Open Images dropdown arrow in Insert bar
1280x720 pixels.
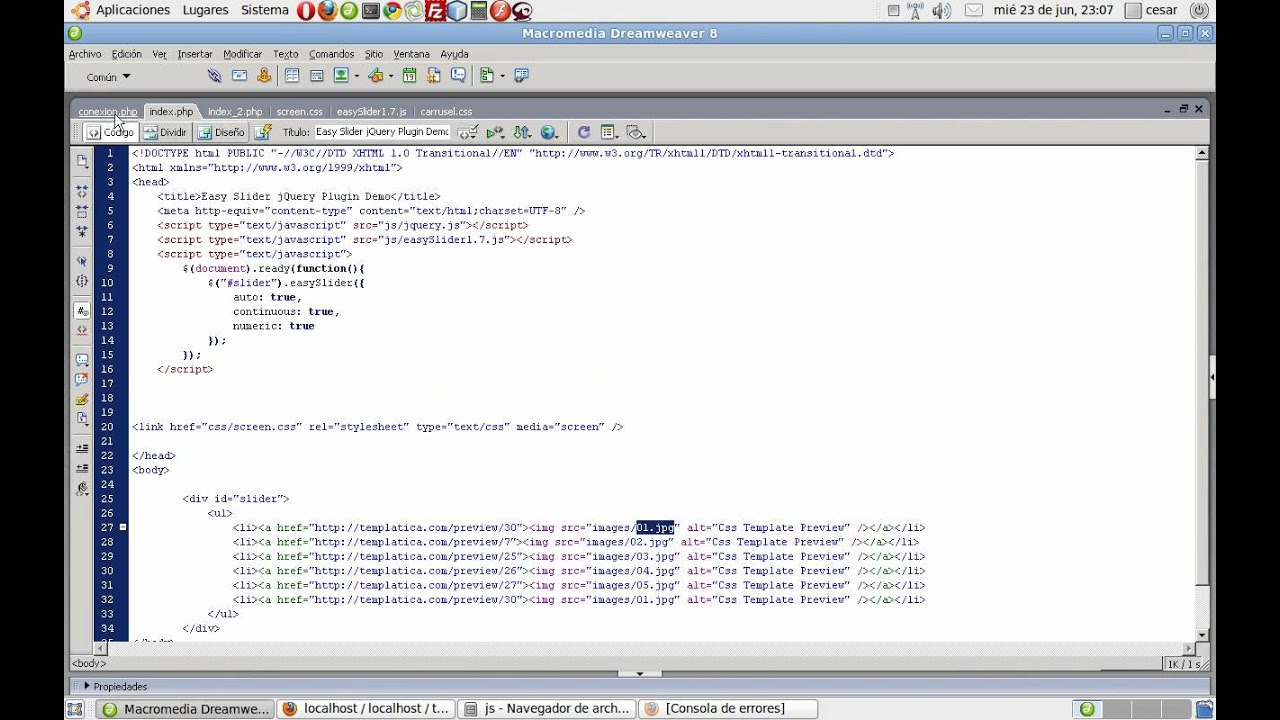[x=355, y=76]
